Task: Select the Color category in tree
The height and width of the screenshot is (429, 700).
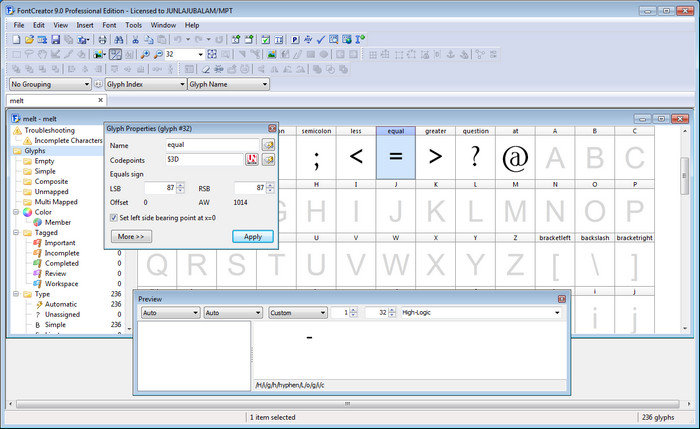Action: (x=42, y=212)
